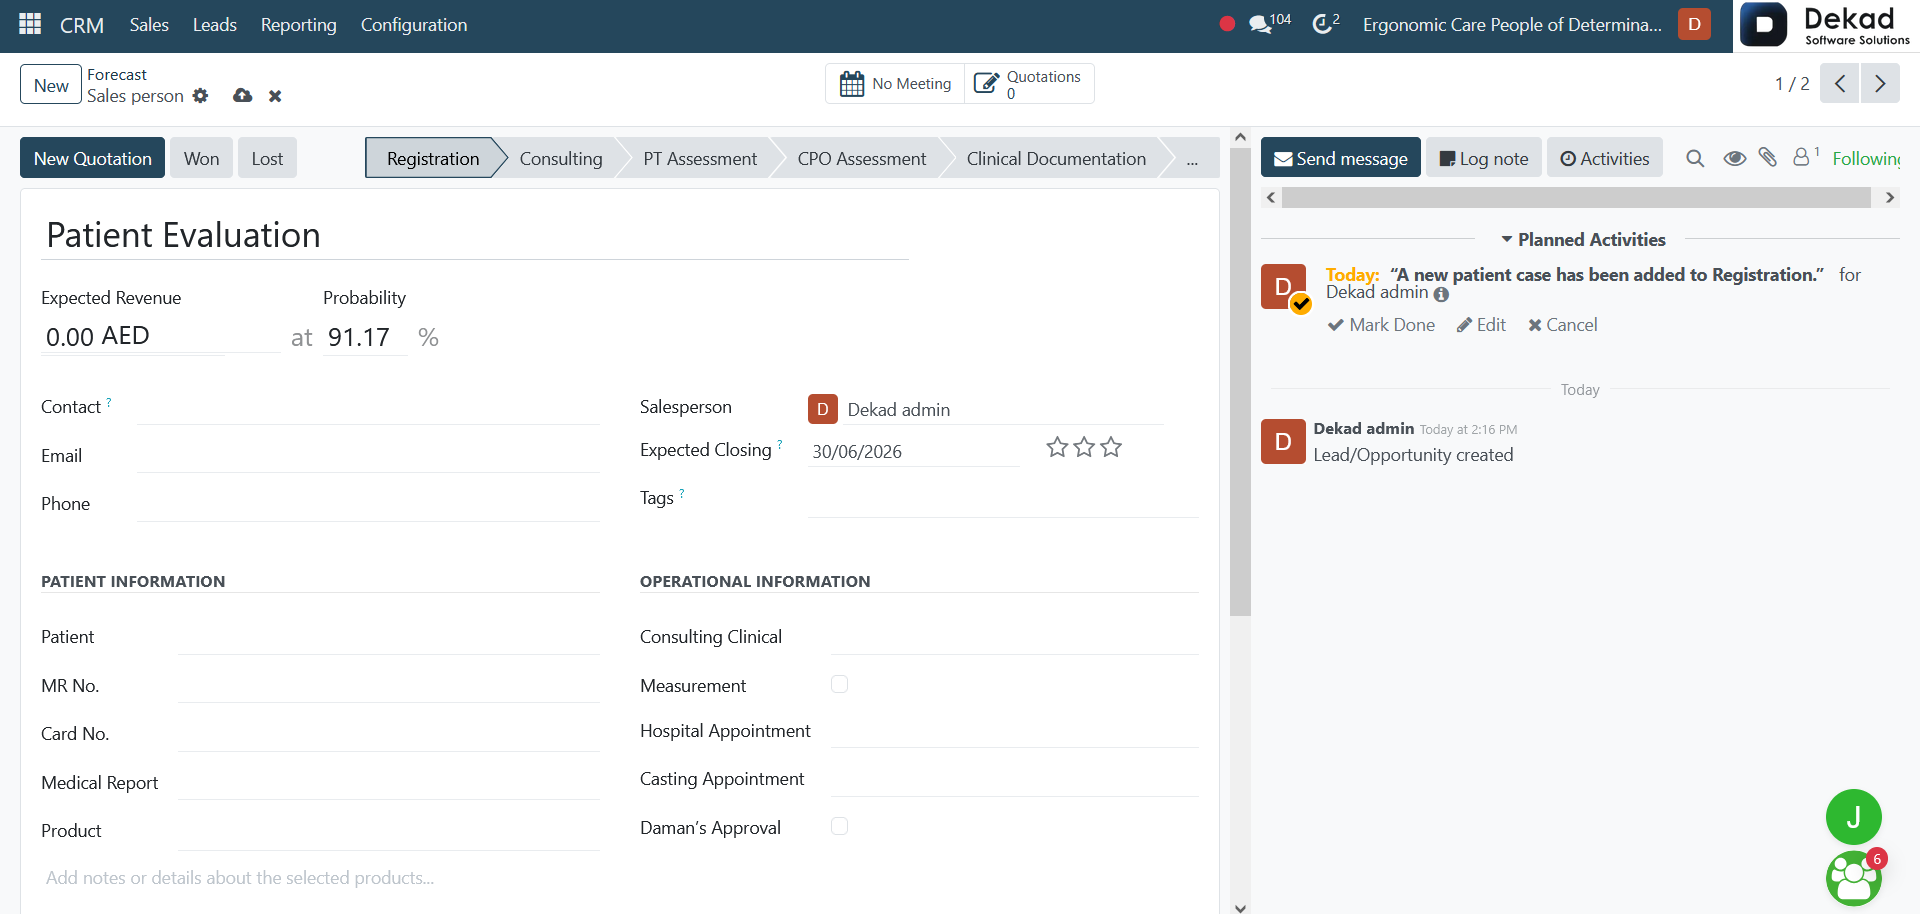Open company switcher Ergonomic Care People

pos(1512,24)
